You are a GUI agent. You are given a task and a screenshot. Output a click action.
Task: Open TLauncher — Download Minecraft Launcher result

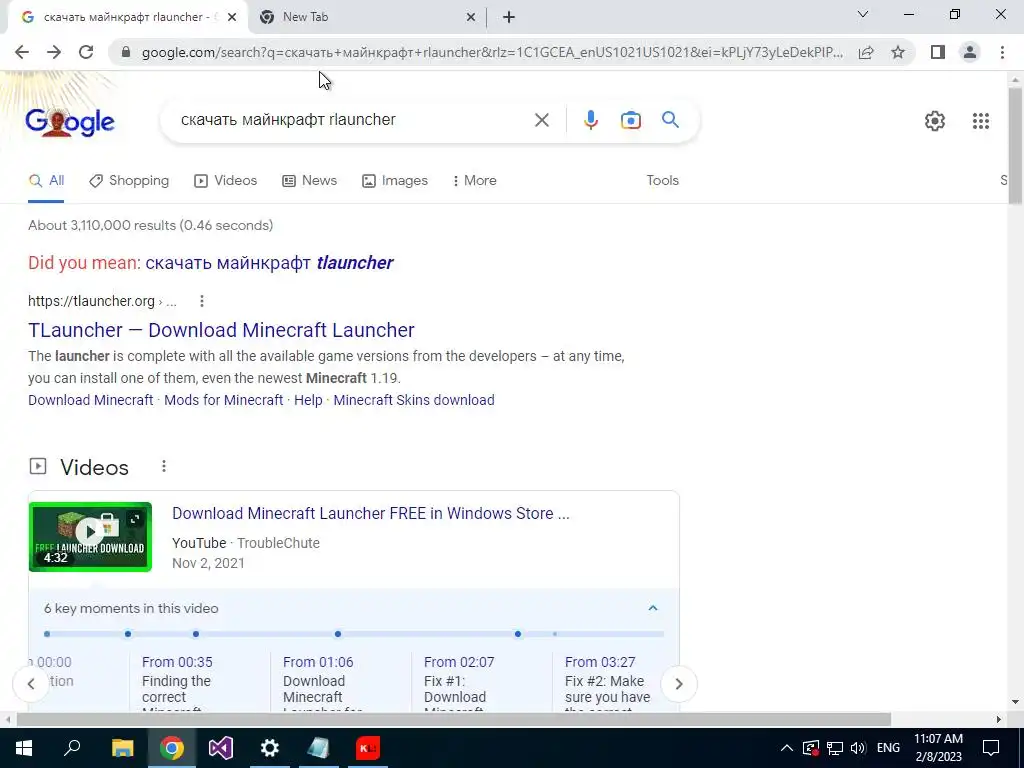click(x=221, y=330)
